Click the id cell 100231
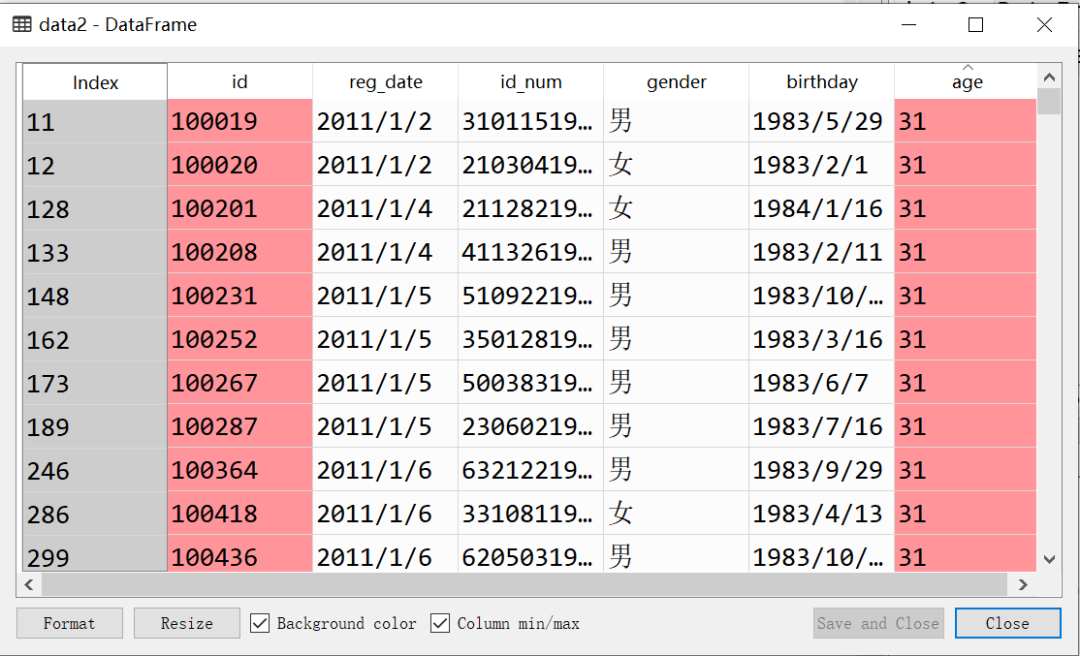The image size is (1080, 656). click(x=240, y=296)
